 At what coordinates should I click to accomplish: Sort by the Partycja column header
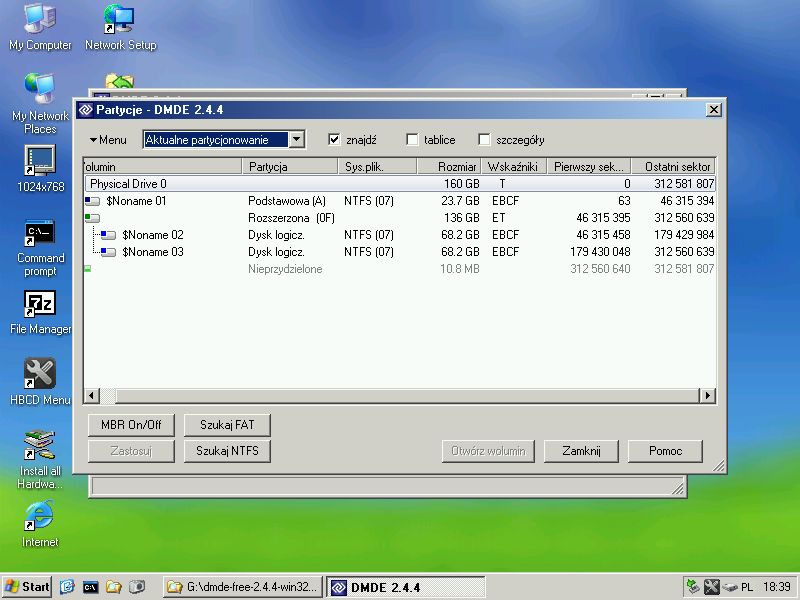289,167
